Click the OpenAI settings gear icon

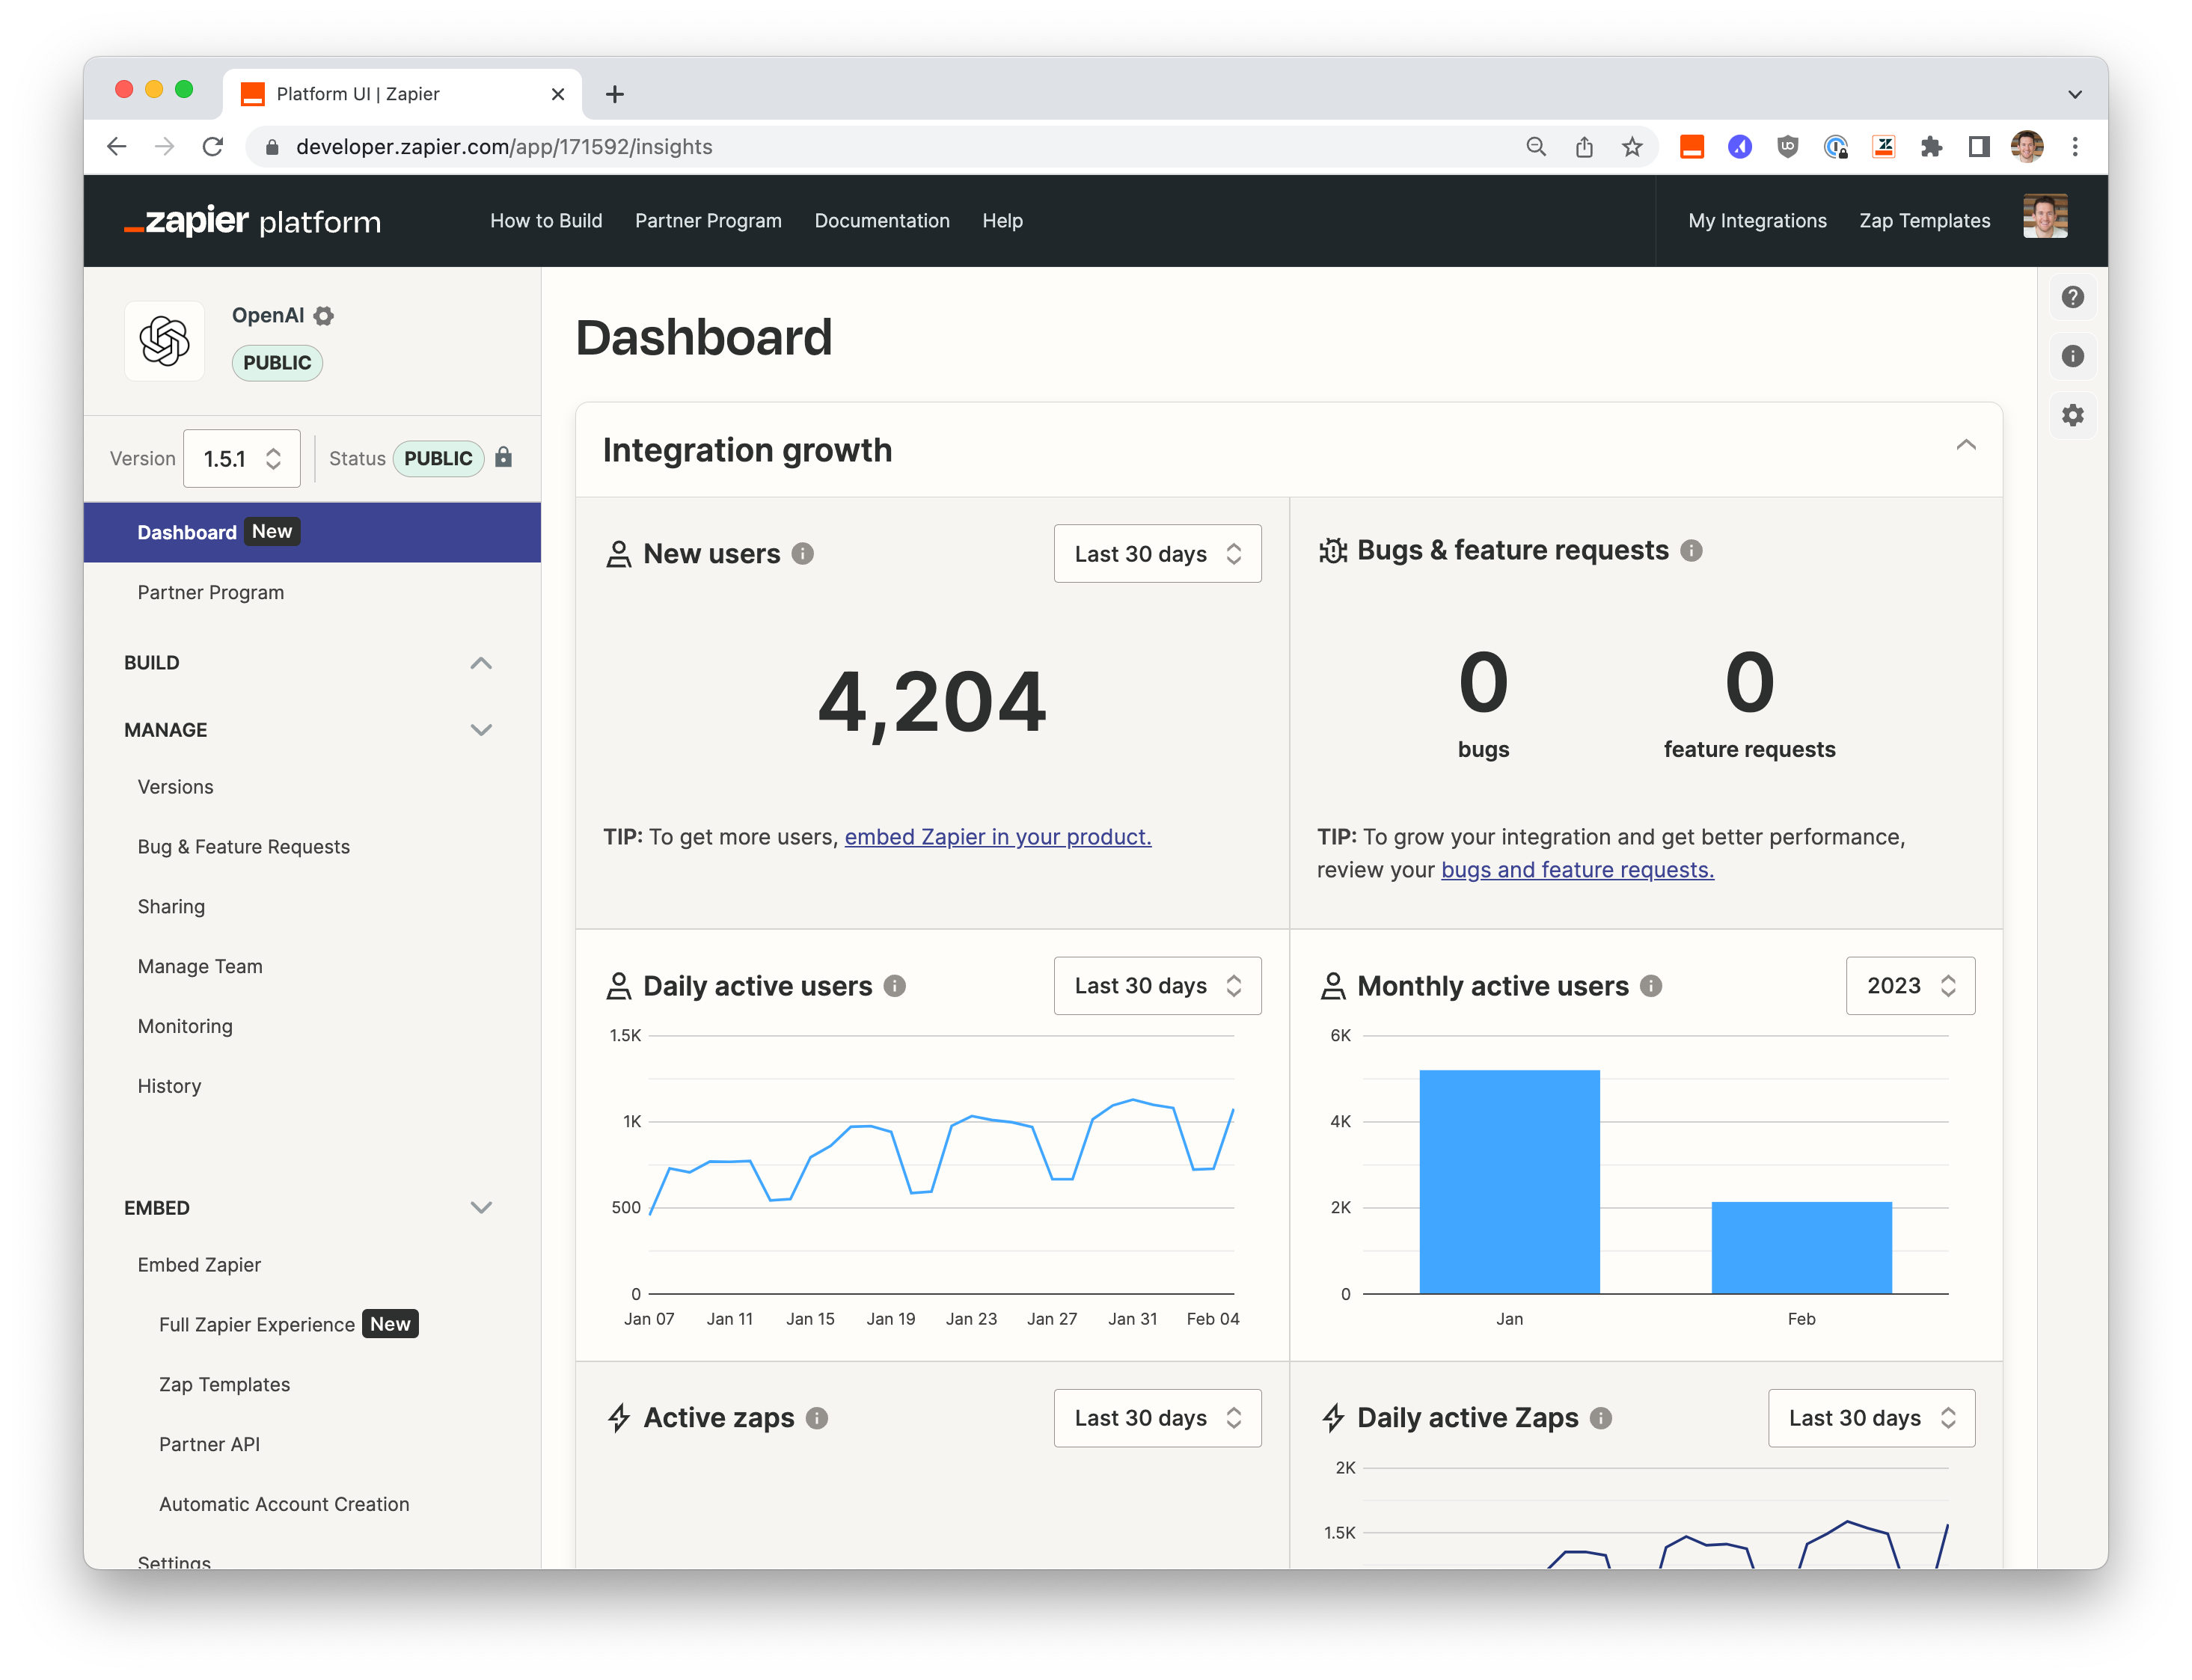323,316
